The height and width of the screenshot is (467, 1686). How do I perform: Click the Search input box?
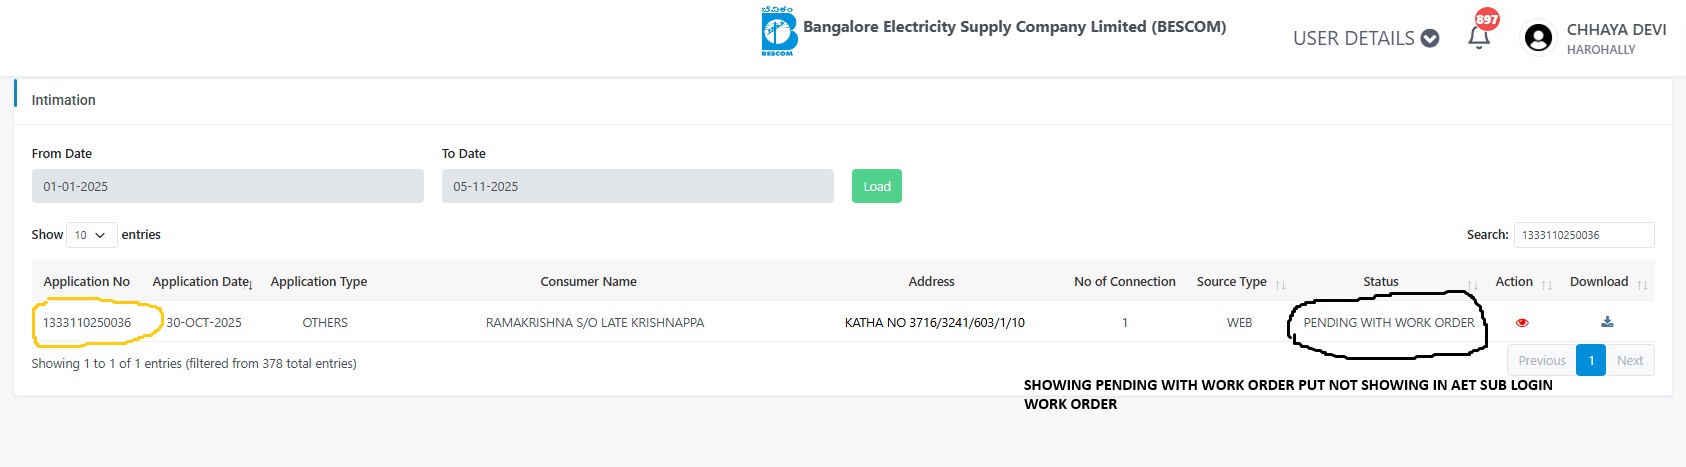(1583, 235)
